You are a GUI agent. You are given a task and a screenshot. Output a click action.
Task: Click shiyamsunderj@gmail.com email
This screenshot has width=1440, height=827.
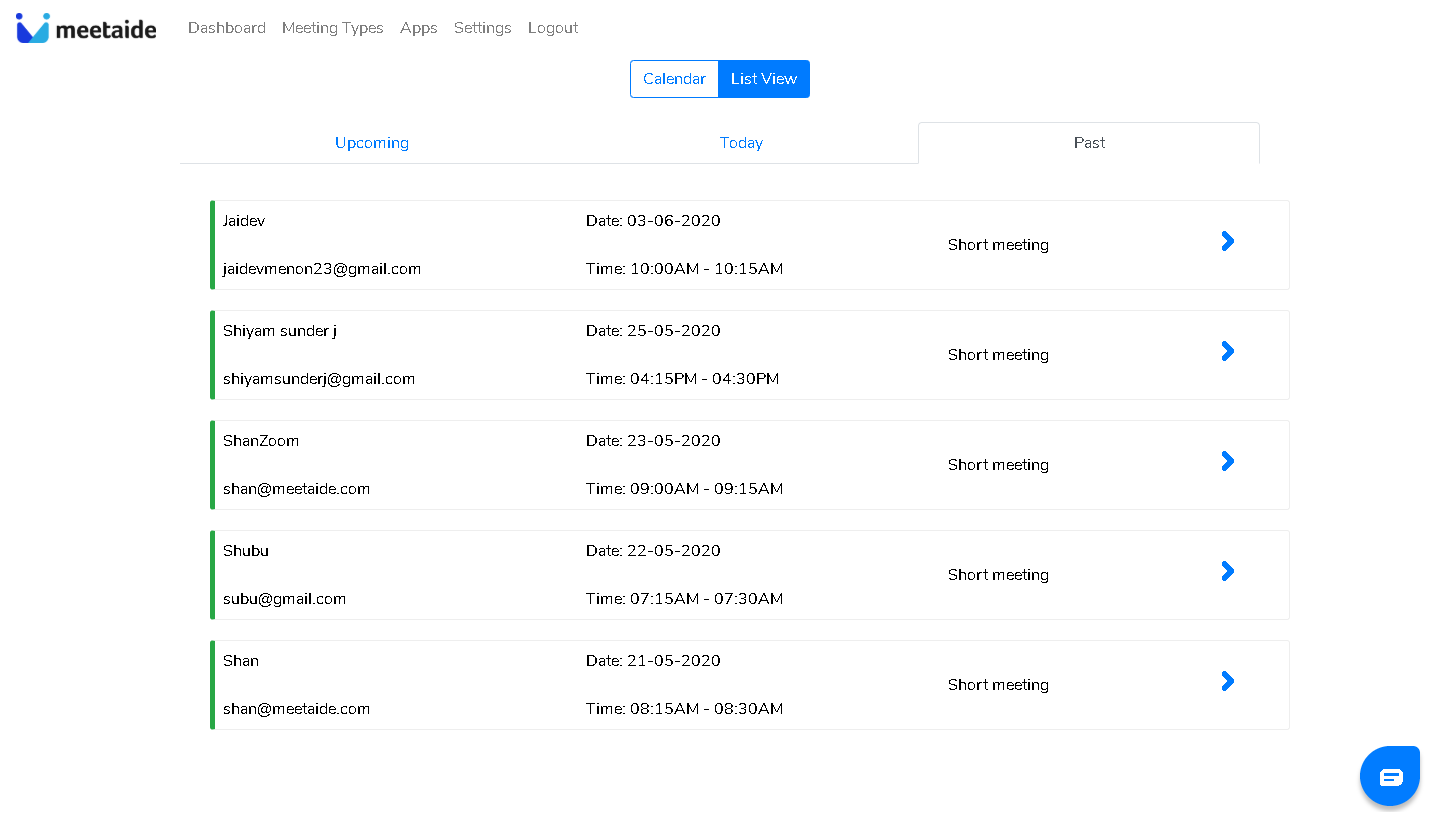[x=319, y=379]
